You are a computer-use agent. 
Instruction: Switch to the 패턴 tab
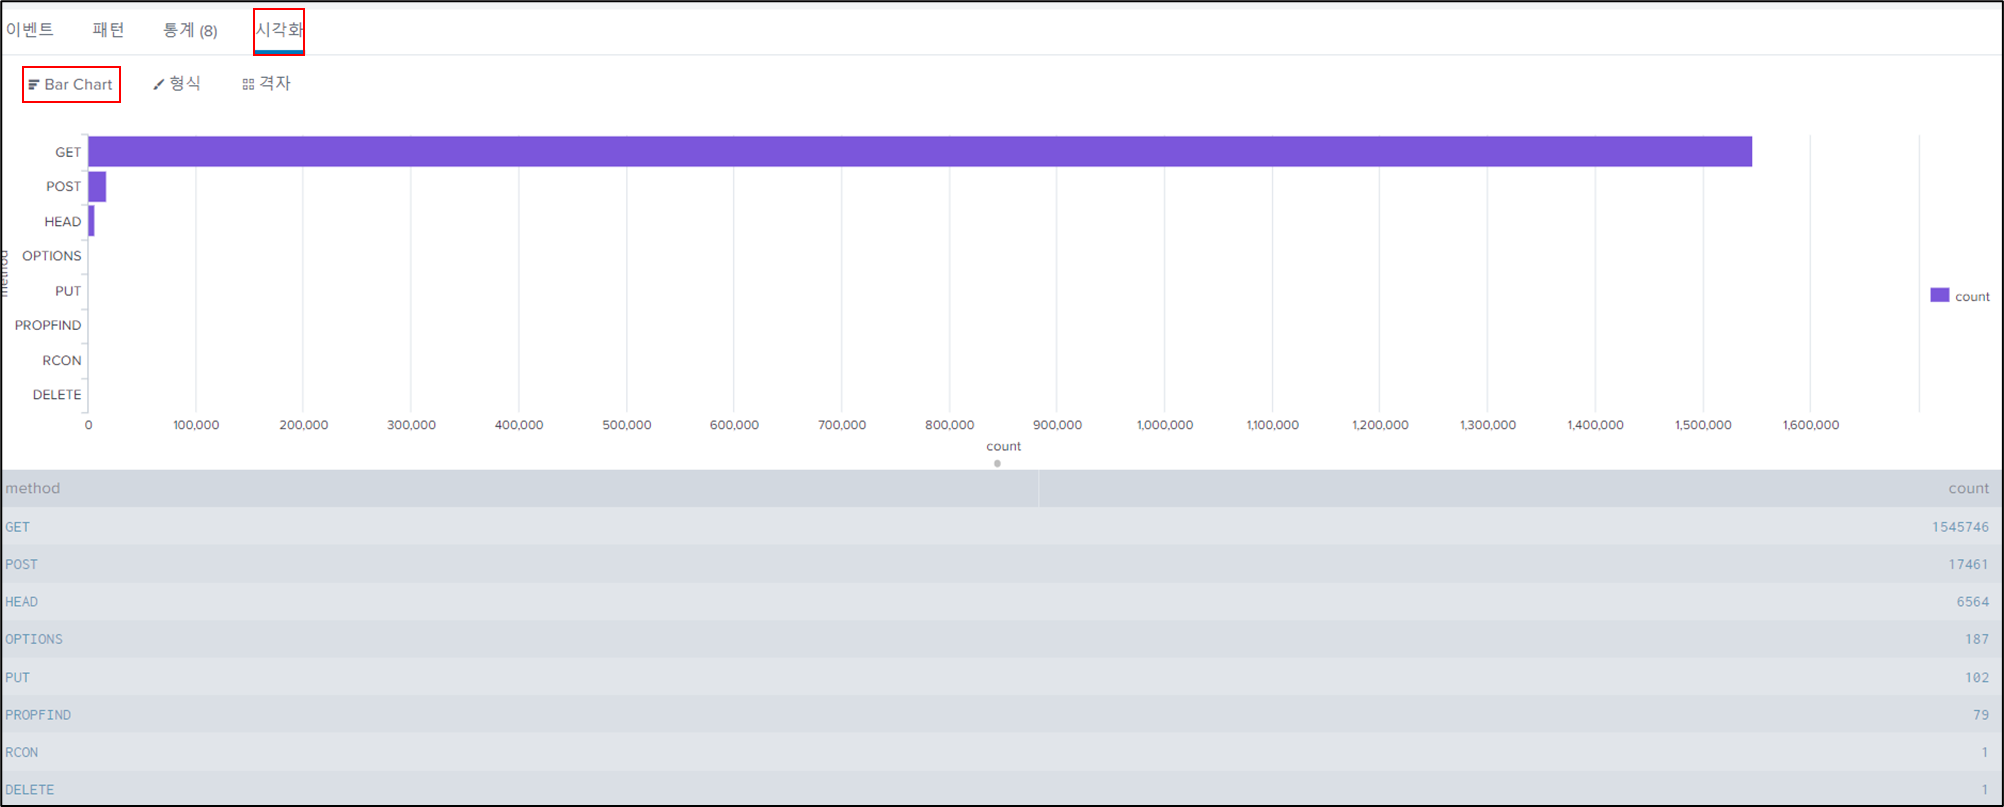108,30
